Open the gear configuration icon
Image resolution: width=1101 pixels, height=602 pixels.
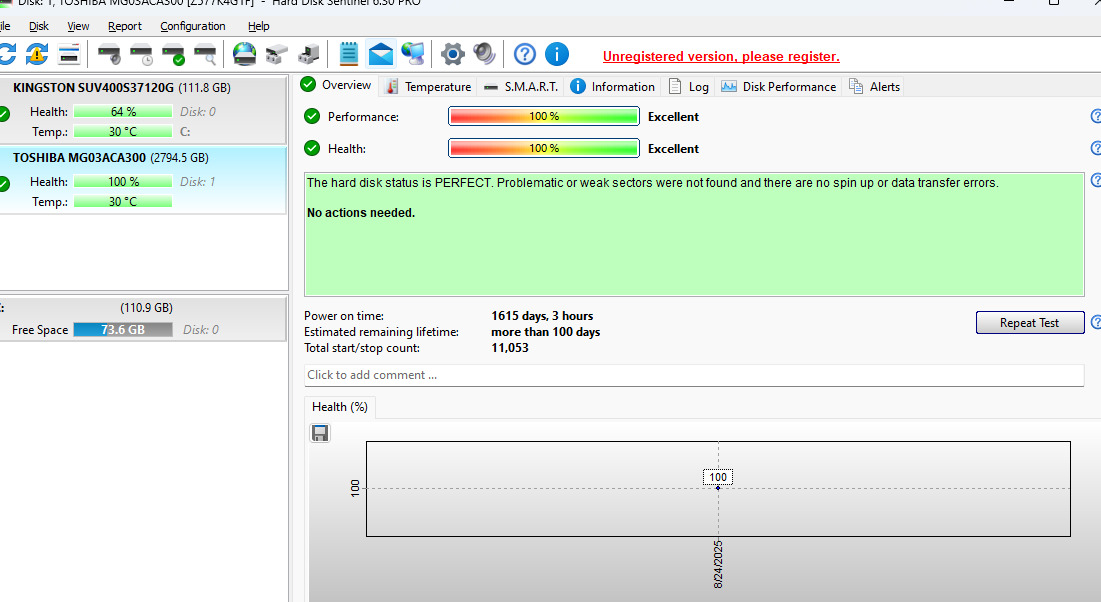coord(453,54)
